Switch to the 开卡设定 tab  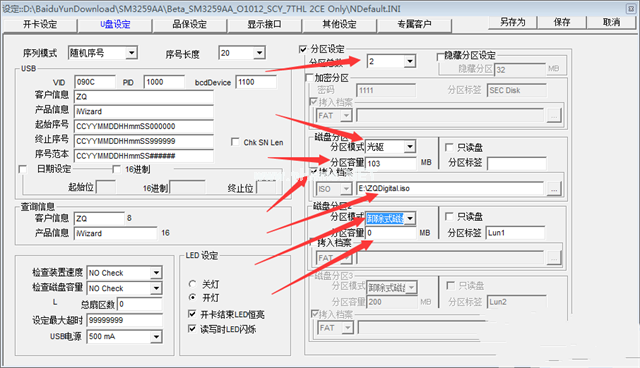[40, 24]
